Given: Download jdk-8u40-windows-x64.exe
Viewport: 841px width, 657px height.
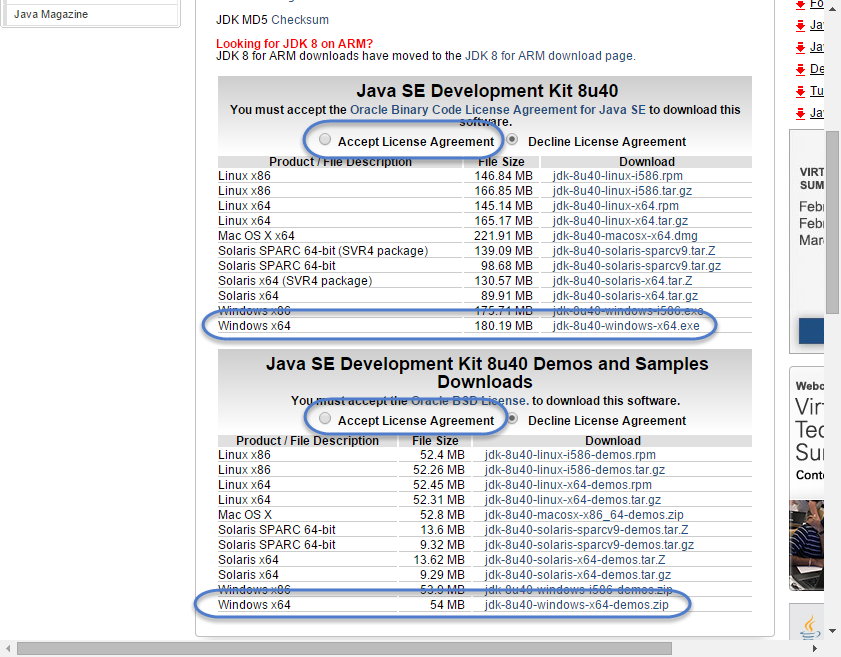Looking at the screenshot, I should (x=626, y=326).
